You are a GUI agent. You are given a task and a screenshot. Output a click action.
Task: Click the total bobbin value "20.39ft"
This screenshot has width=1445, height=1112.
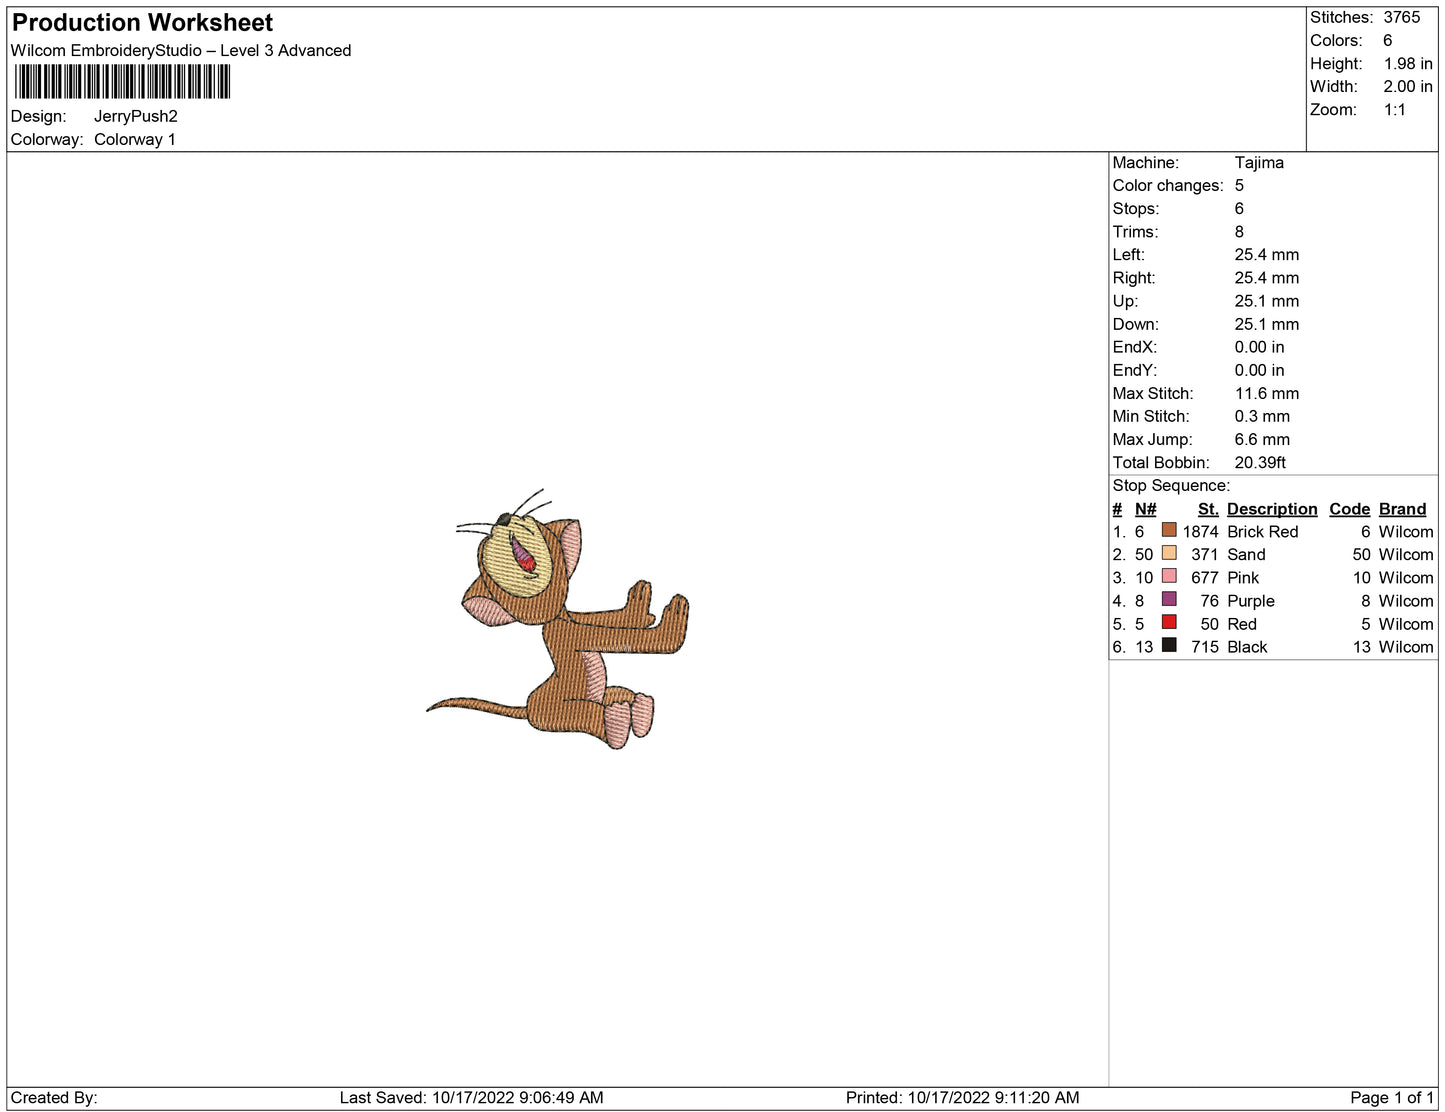1260,462
